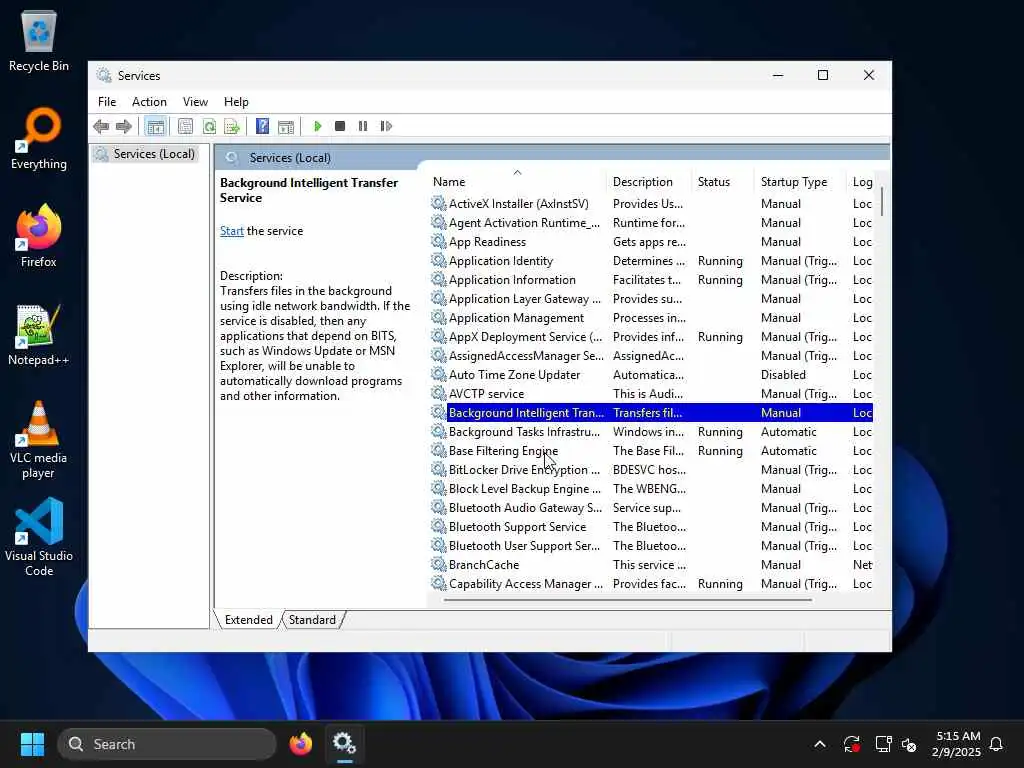Click the horizontal scrollbar of services list
This screenshot has height=768, width=1024.
coord(627,600)
